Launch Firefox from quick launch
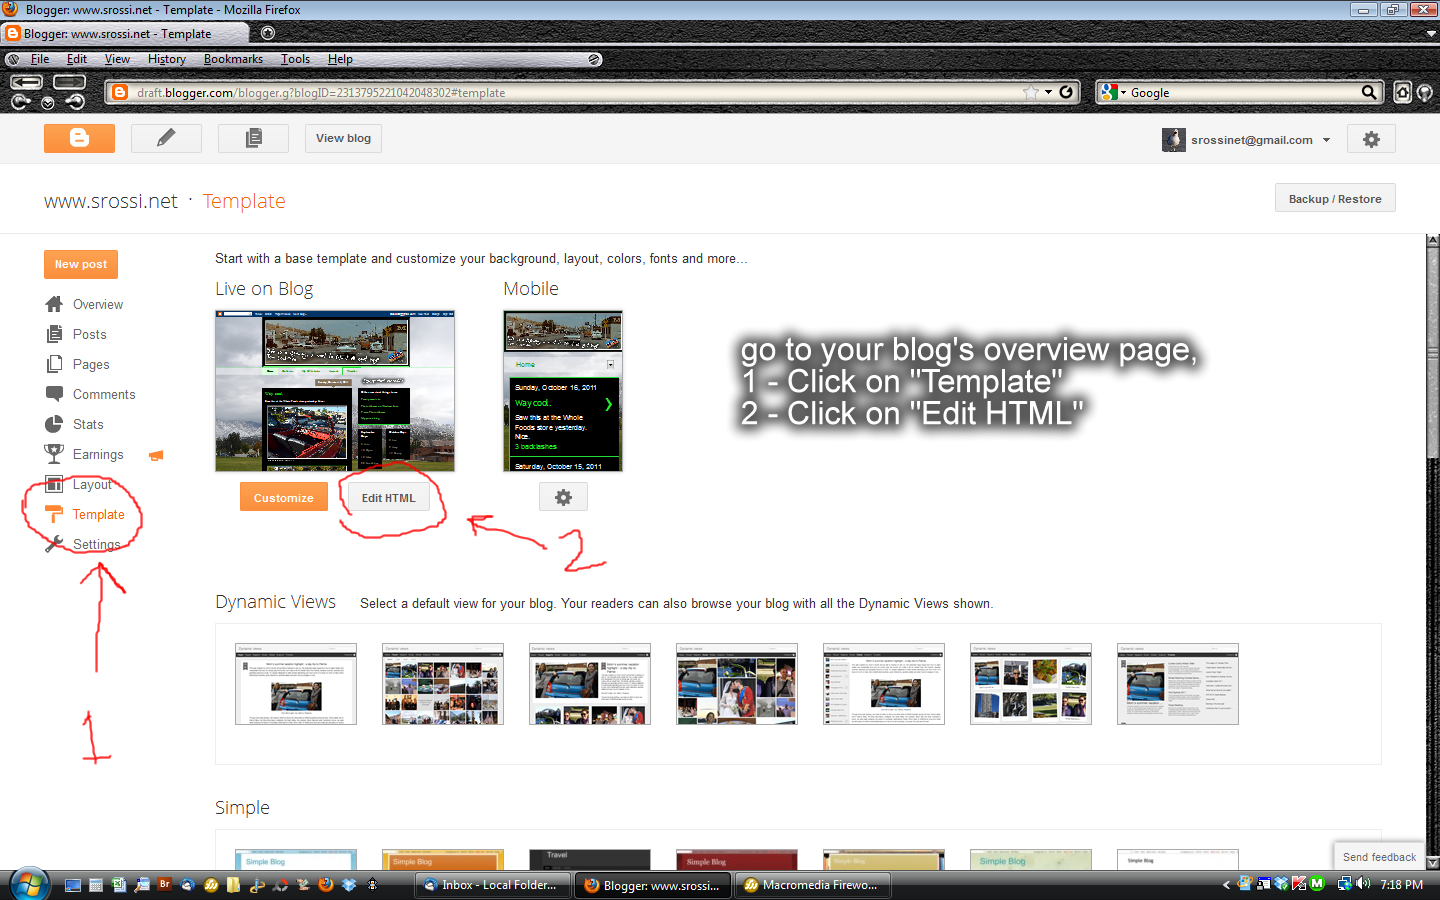The image size is (1440, 900). (x=326, y=885)
